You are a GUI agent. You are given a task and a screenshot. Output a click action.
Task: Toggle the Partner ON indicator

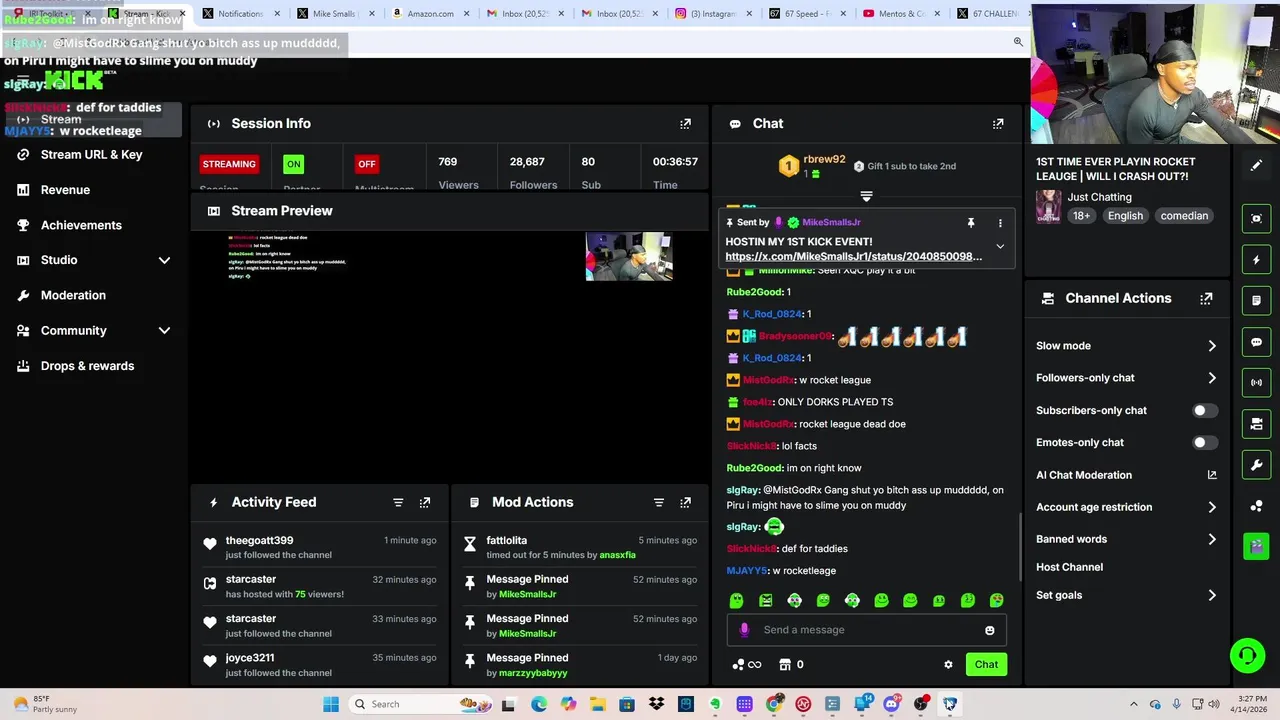point(293,164)
